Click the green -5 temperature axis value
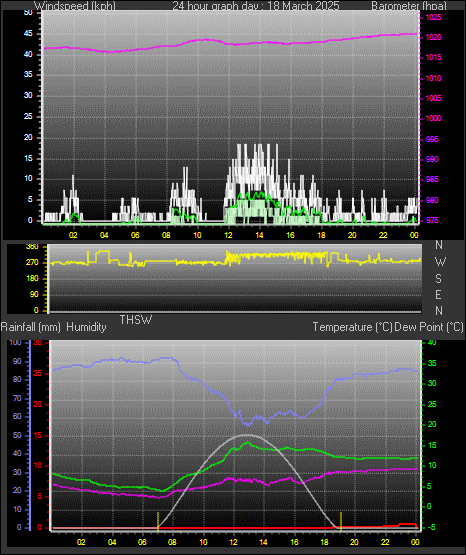This screenshot has height=555, width=466. (x=432, y=527)
